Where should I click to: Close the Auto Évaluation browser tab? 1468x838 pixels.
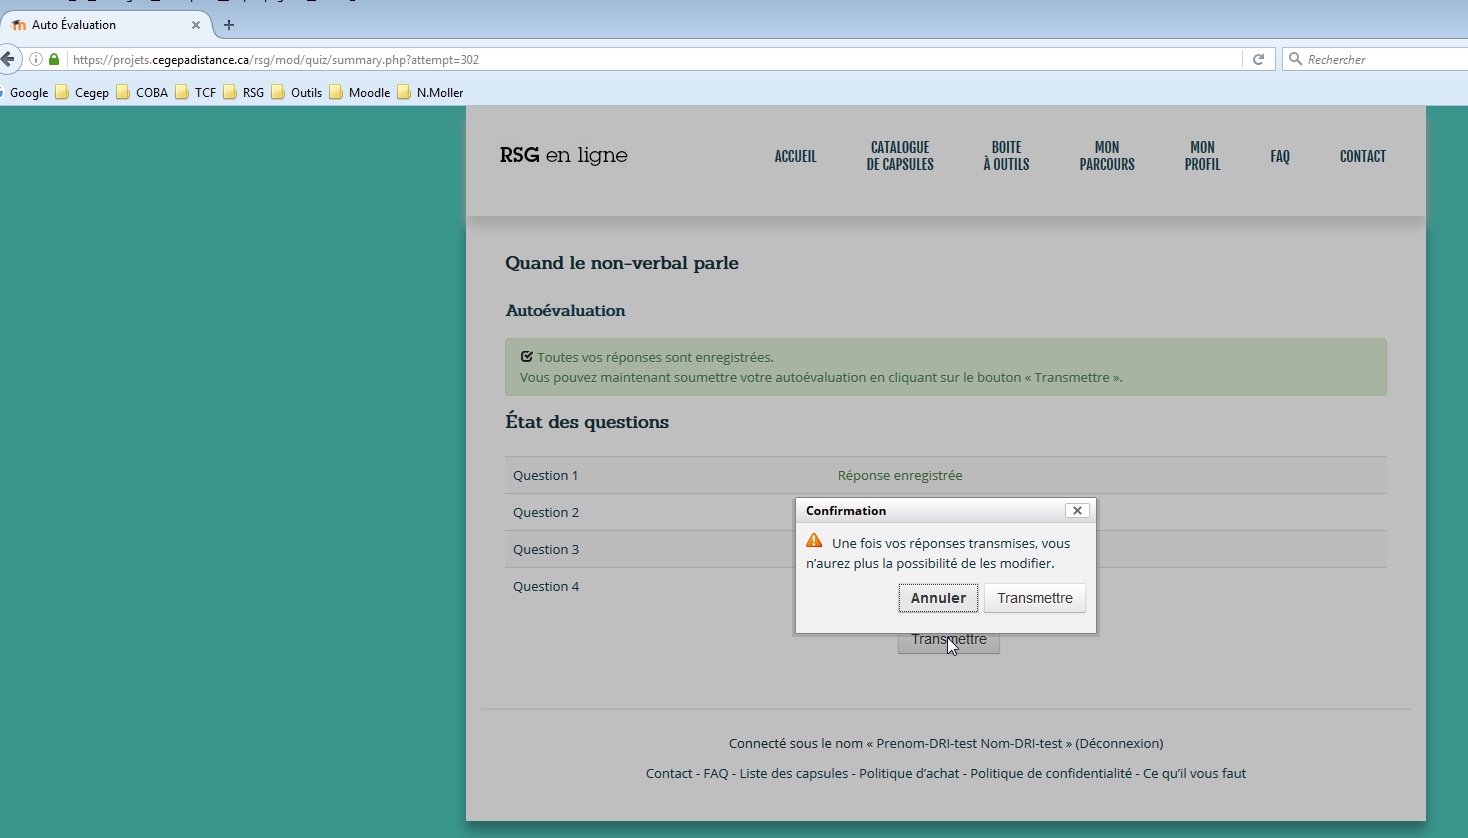(196, 25)
